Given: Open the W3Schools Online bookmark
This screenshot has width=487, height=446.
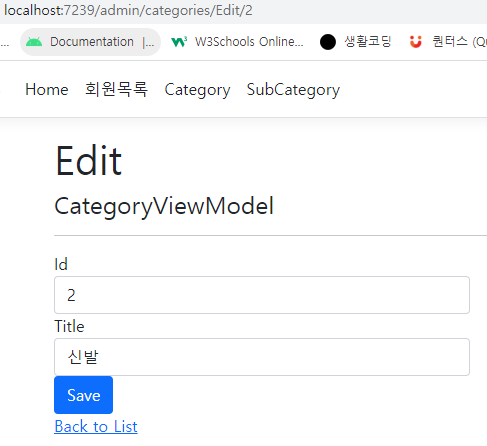Looking at the screenshot, I should pyautogui.click(x=237, y=42).
